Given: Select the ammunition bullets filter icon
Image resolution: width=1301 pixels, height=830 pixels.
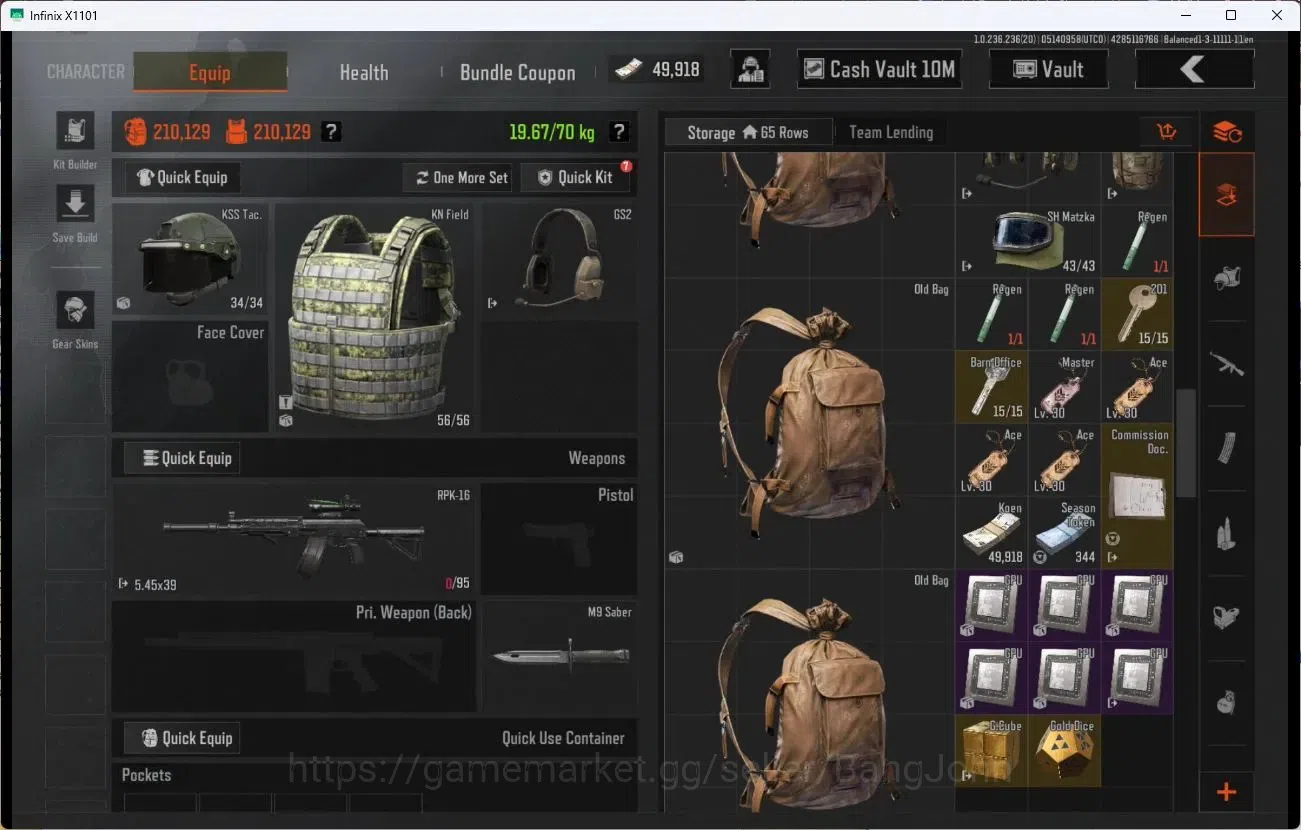Looking at the screenshot, I should (1227, 533).
